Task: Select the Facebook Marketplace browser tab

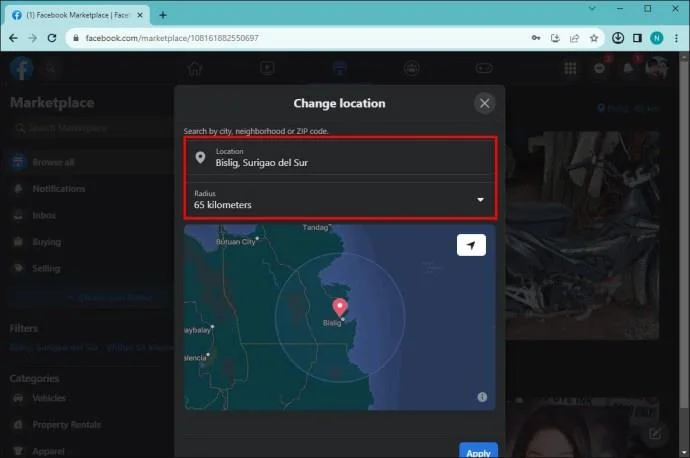Action: (x=77, y=15)
